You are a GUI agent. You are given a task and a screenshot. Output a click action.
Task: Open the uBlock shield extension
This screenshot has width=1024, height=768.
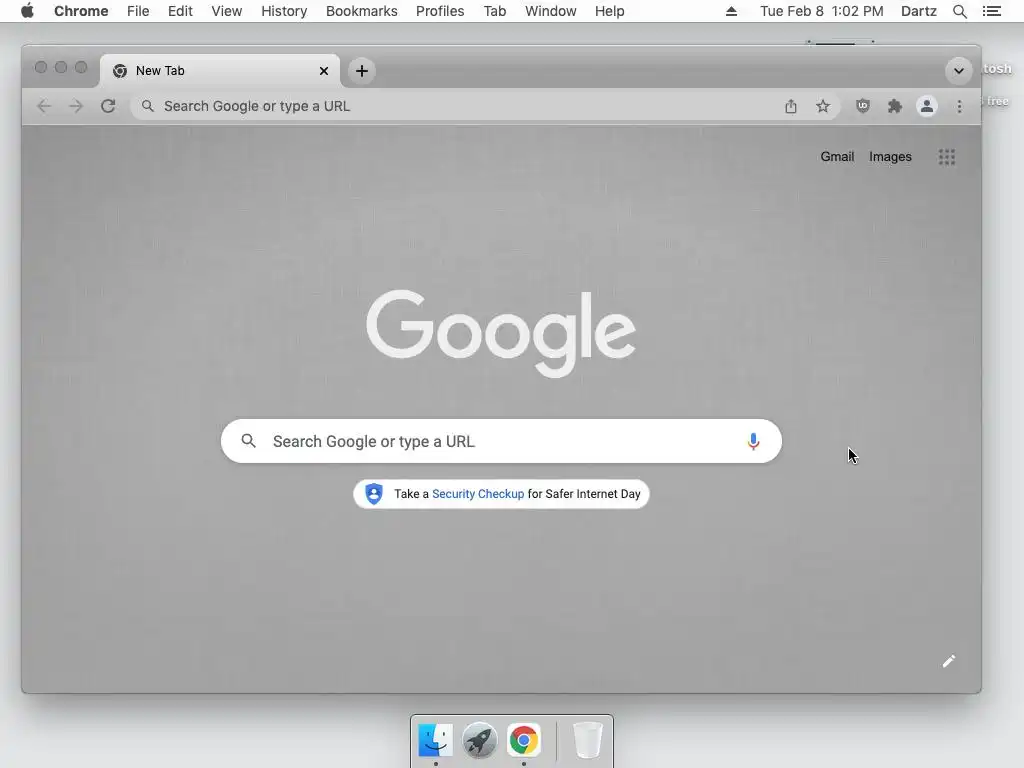(x=863, y=106)
